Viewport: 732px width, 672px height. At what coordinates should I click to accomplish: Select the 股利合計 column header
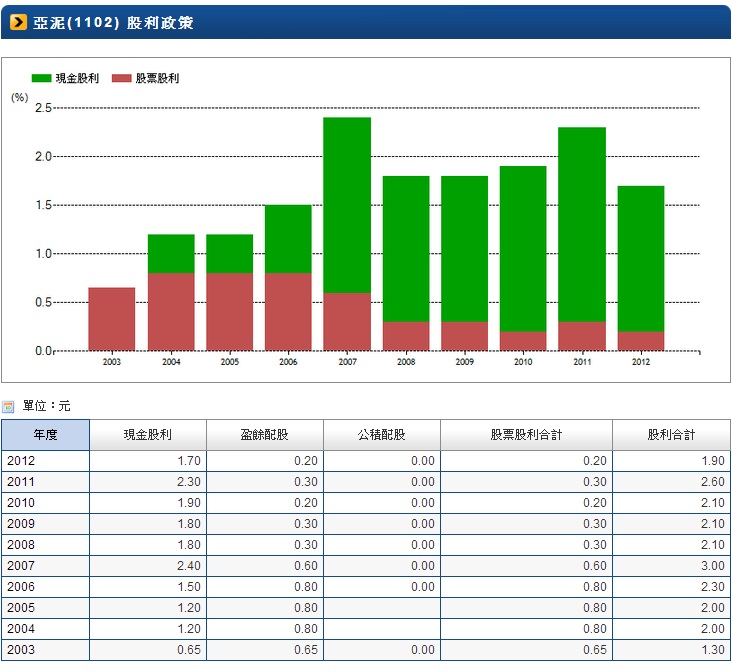671,435
